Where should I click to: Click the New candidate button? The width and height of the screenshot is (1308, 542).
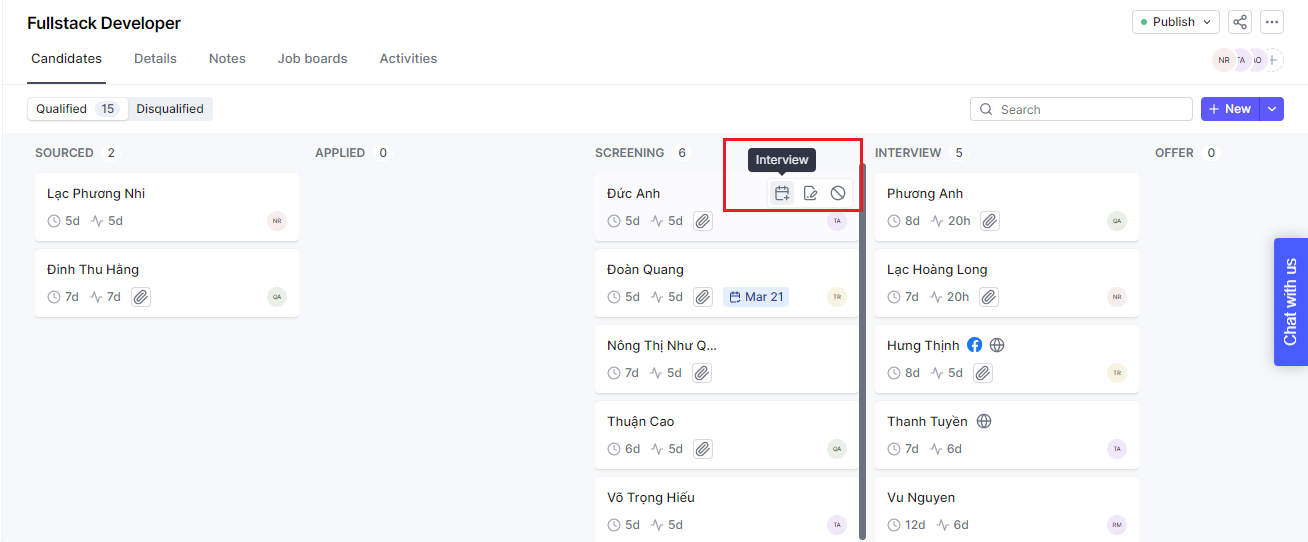pyautogui.click(x=1229, y=109)
